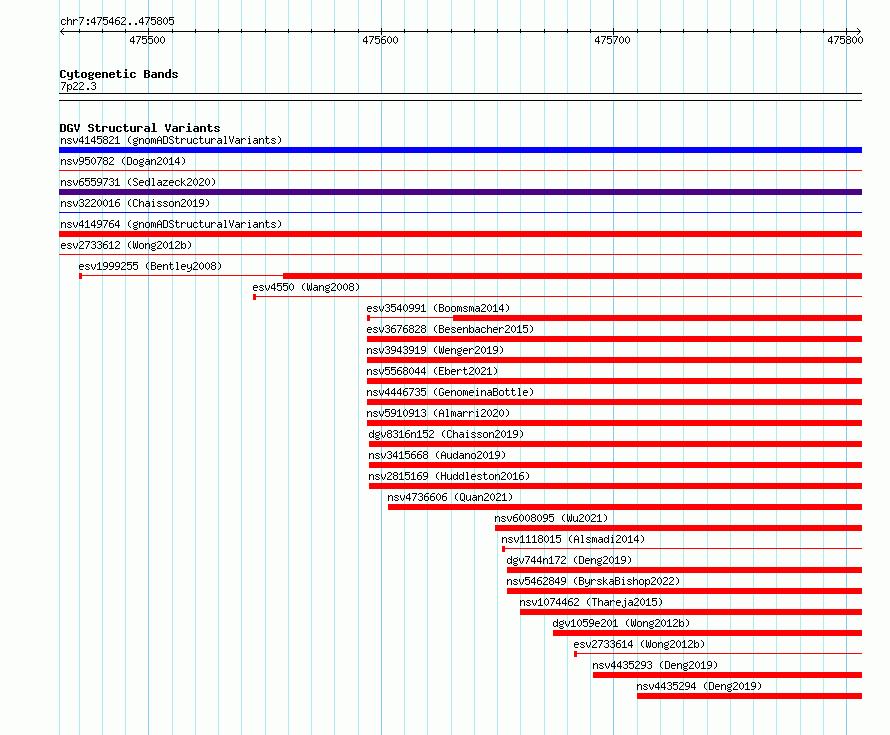
Task: Click nsv5568044 (Ebert2021) label
Action: [x=432, y=371]
